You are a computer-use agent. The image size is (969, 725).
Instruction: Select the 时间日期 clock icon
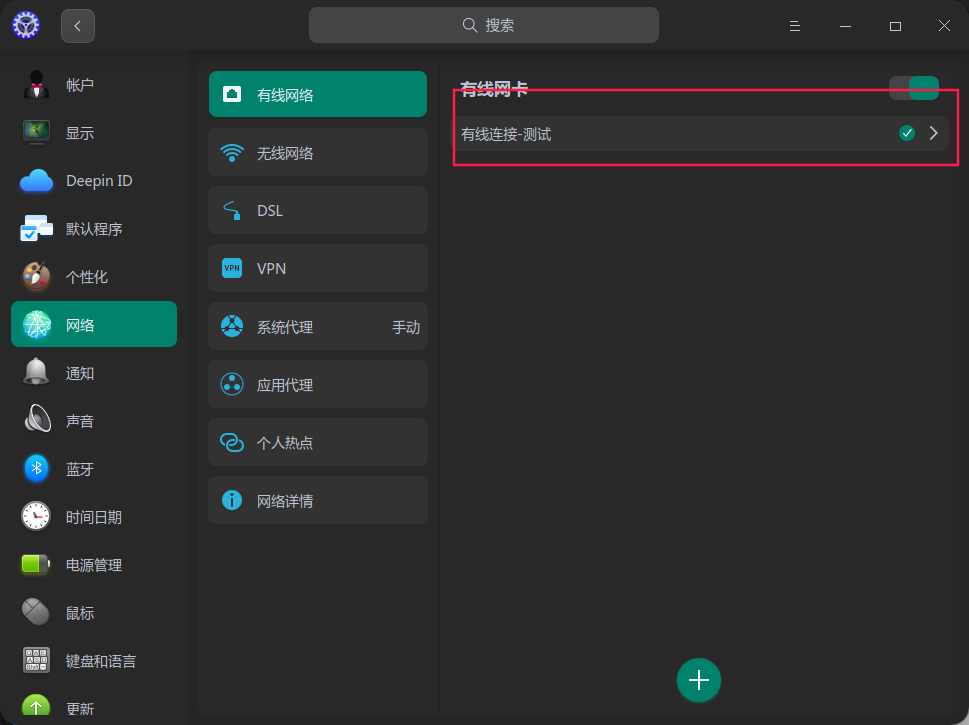36,516
